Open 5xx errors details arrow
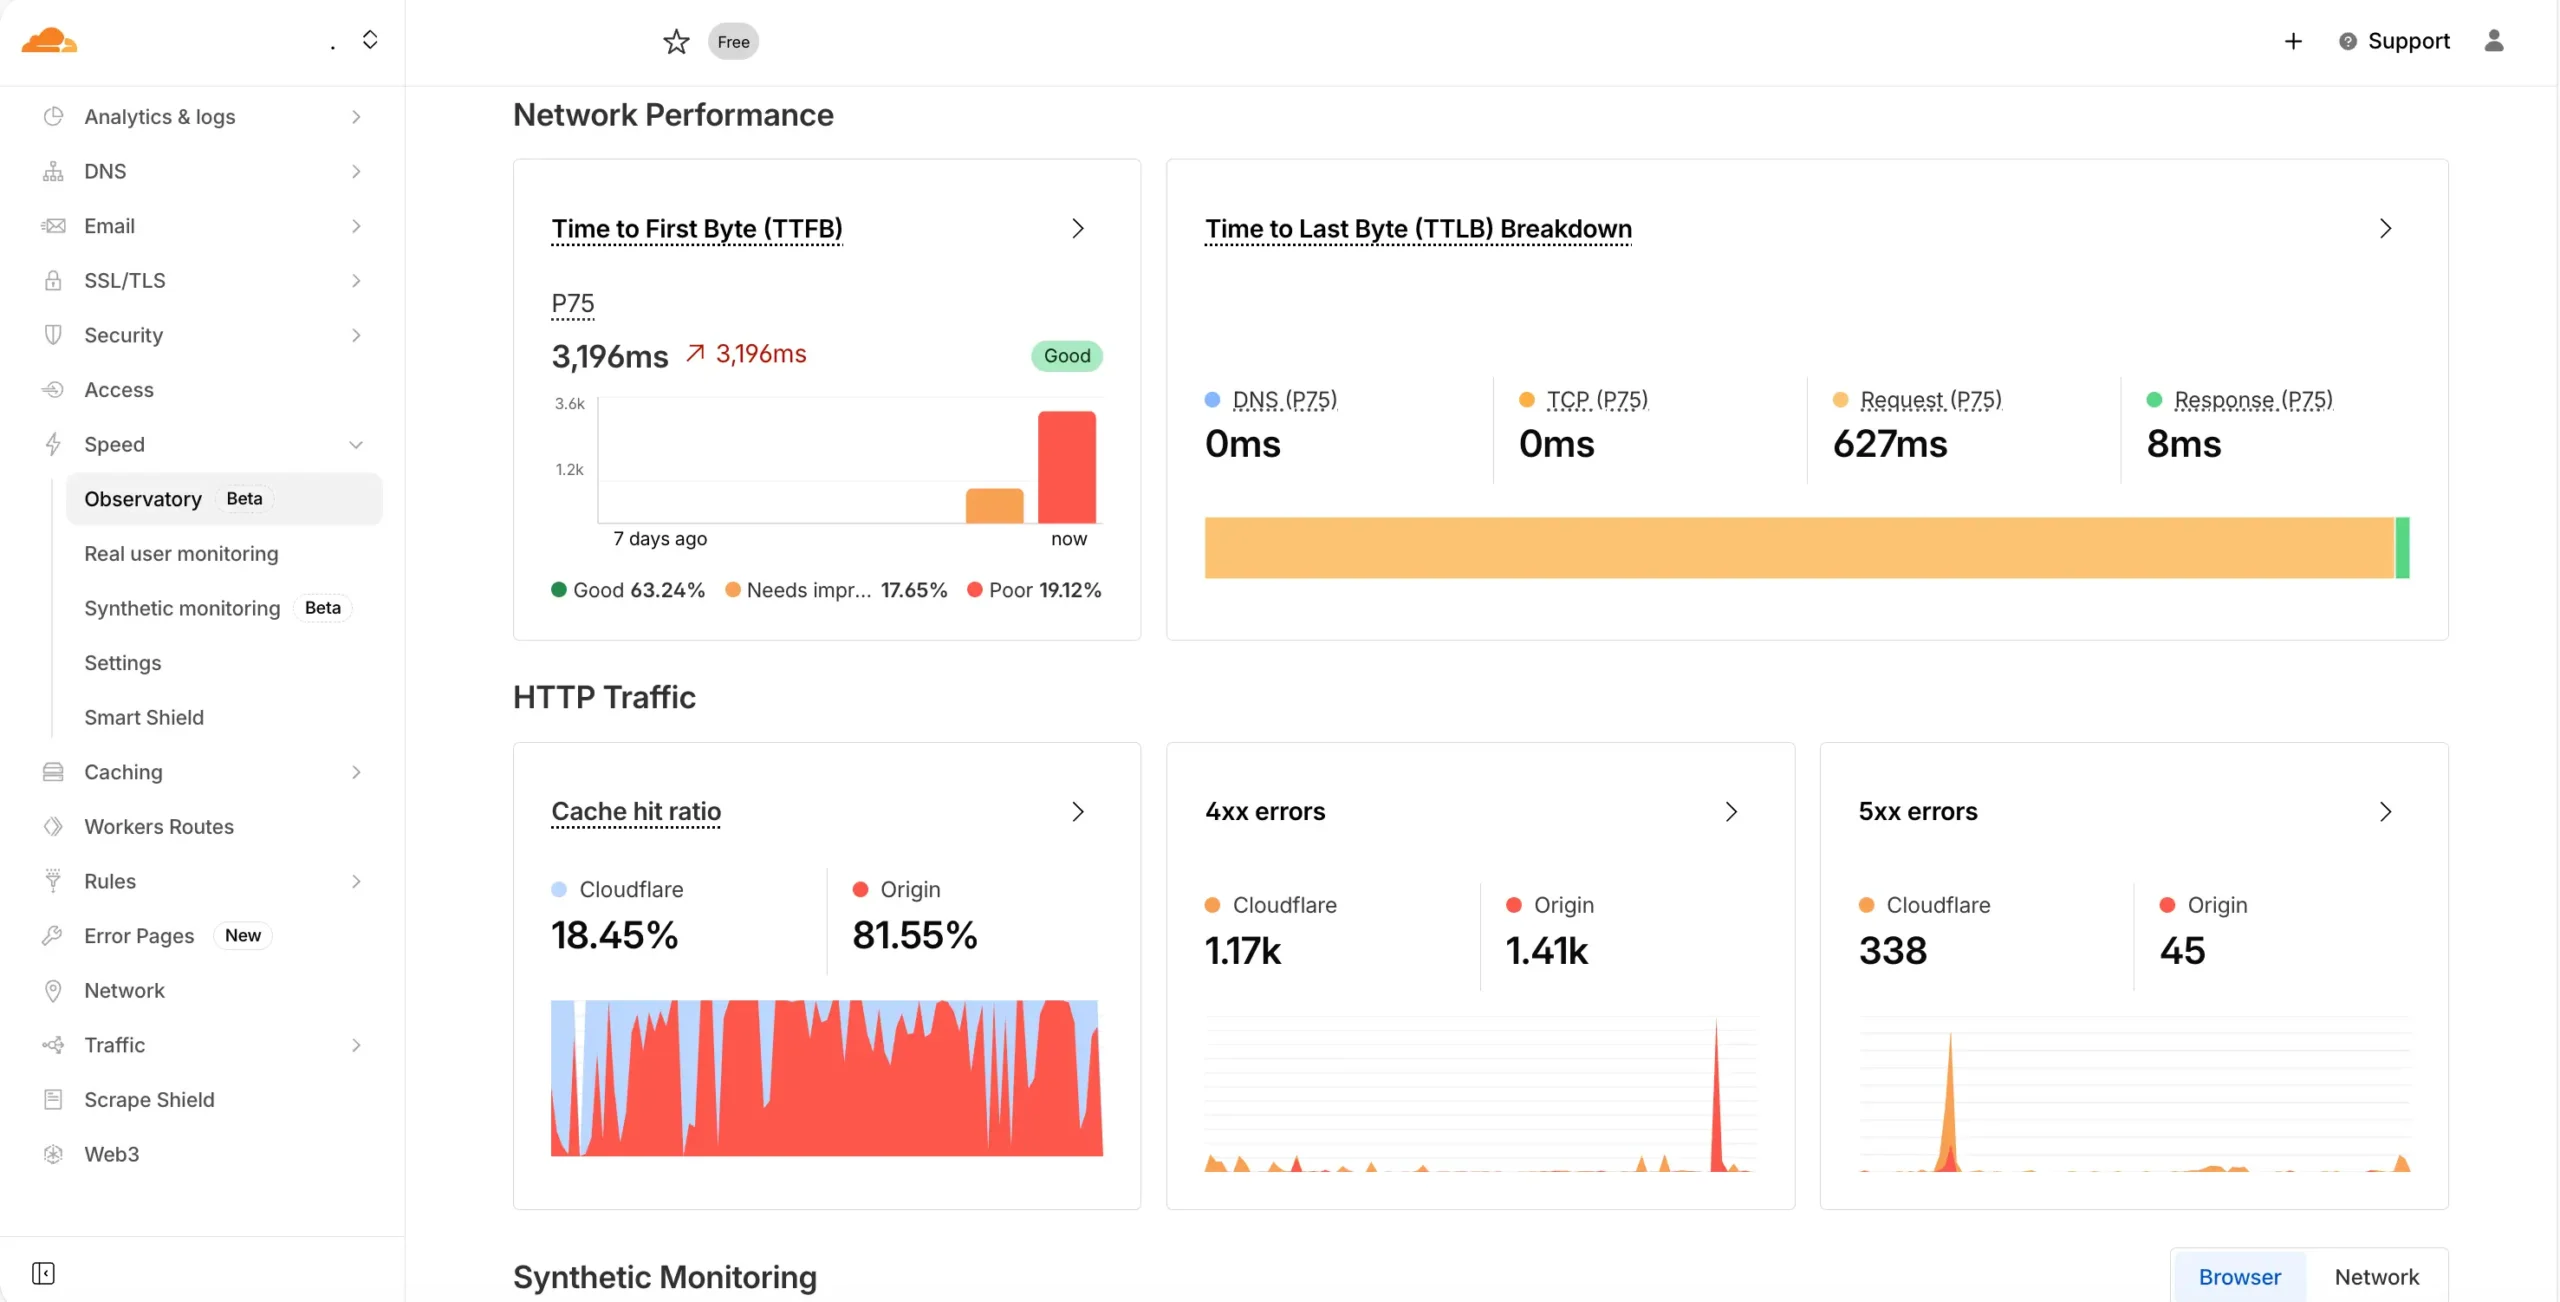Screen dimensions: 2560x1302 click(x=2385, y=812)
